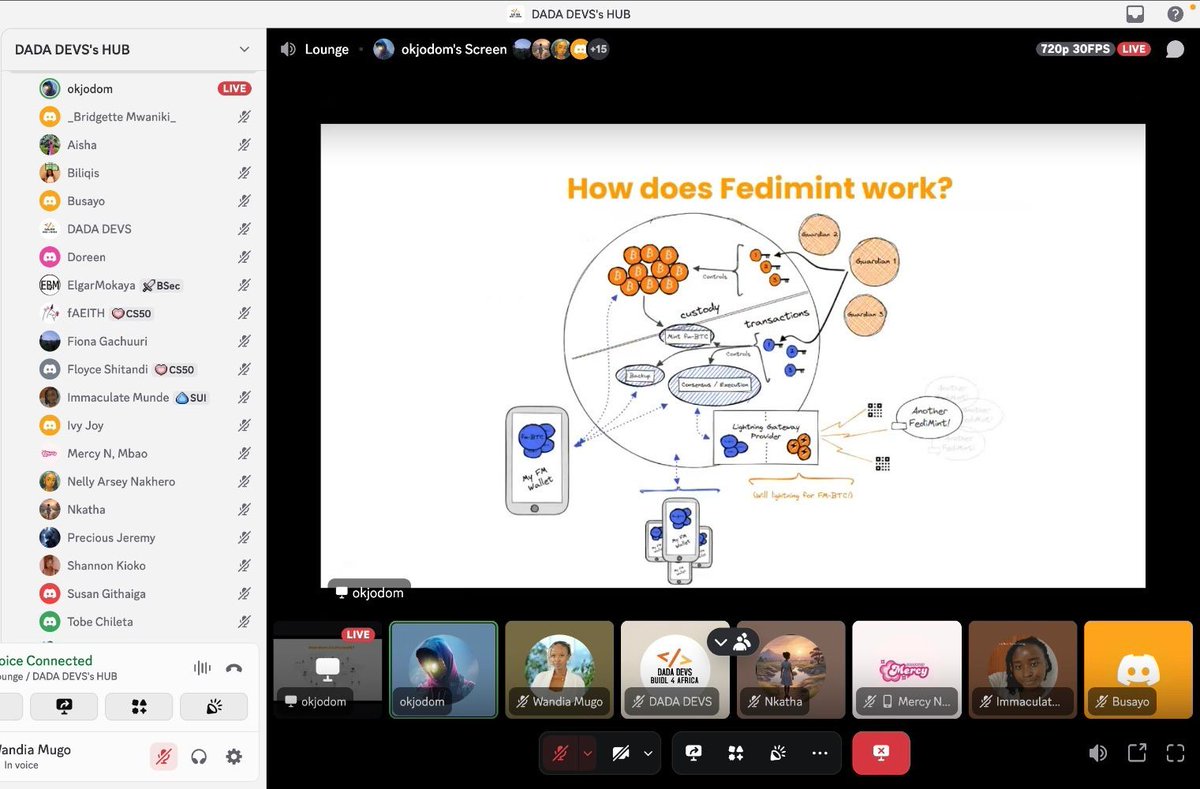Select Busayo orange participant tile
This screenshot has width=1200, height=789.
(x=1138, y=670)
